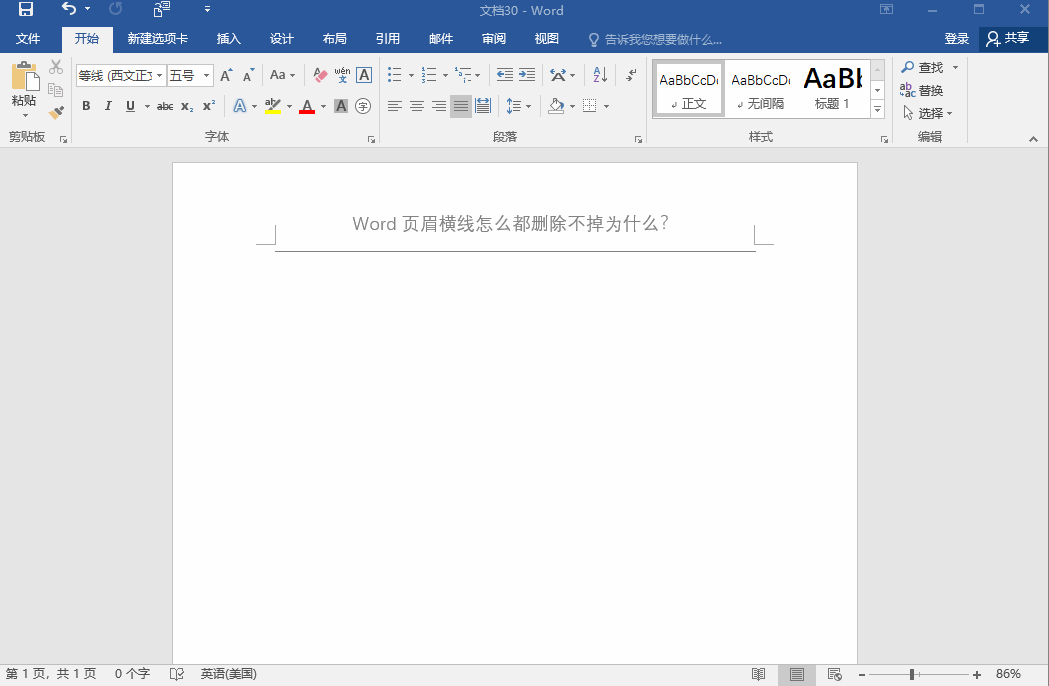Paste from the clipboard with the 粘贴 icon
This screenshot has width=1049, height=686.
(x=24, y=76)
